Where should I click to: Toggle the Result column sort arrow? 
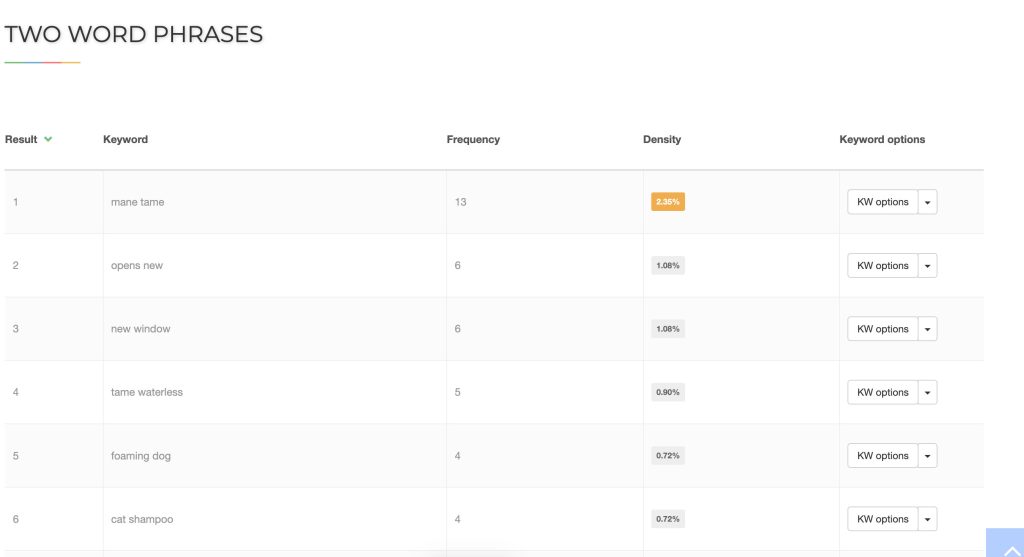(48, 140)
